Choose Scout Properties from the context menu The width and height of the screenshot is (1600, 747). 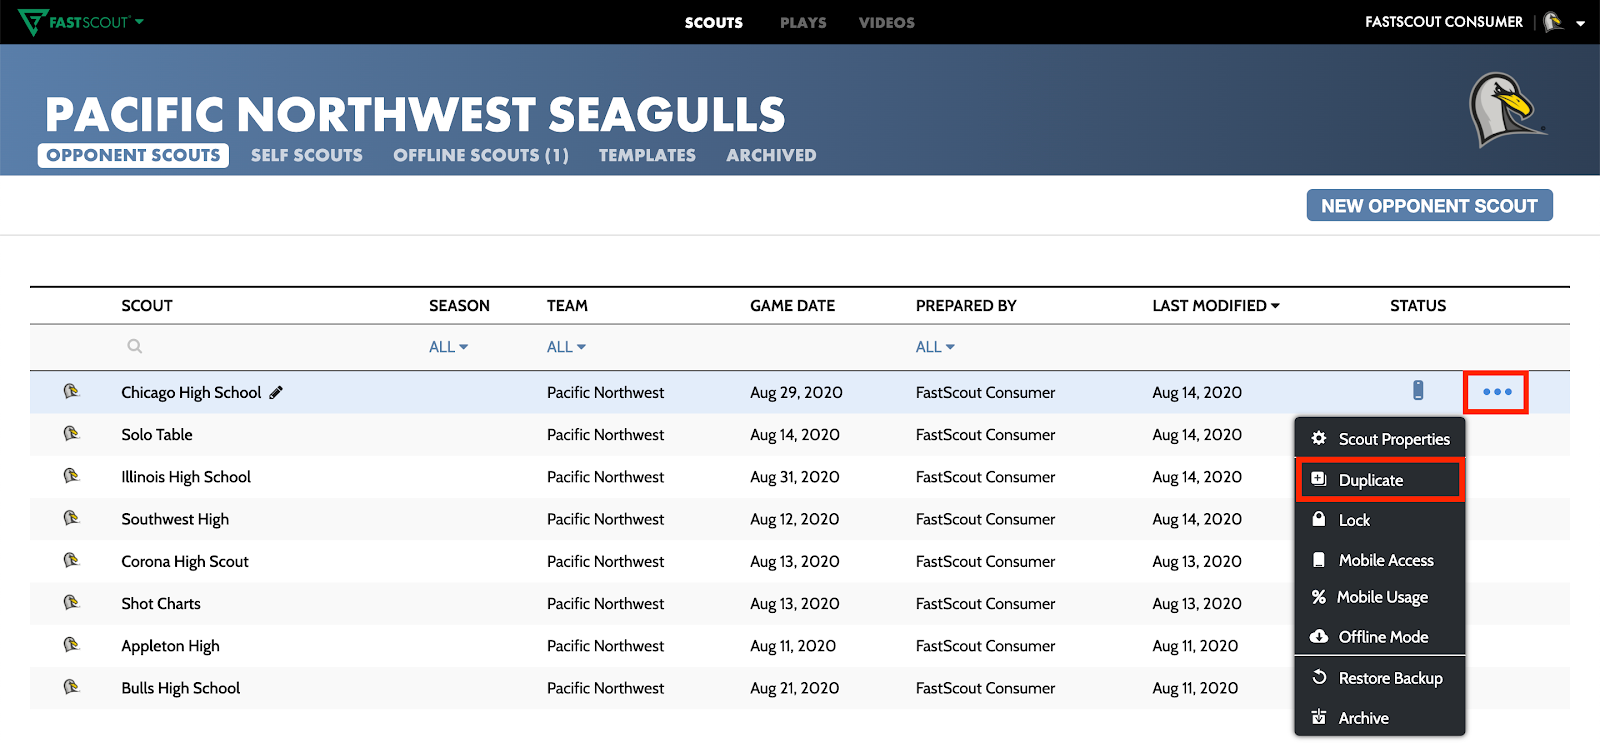point(1380,439)
